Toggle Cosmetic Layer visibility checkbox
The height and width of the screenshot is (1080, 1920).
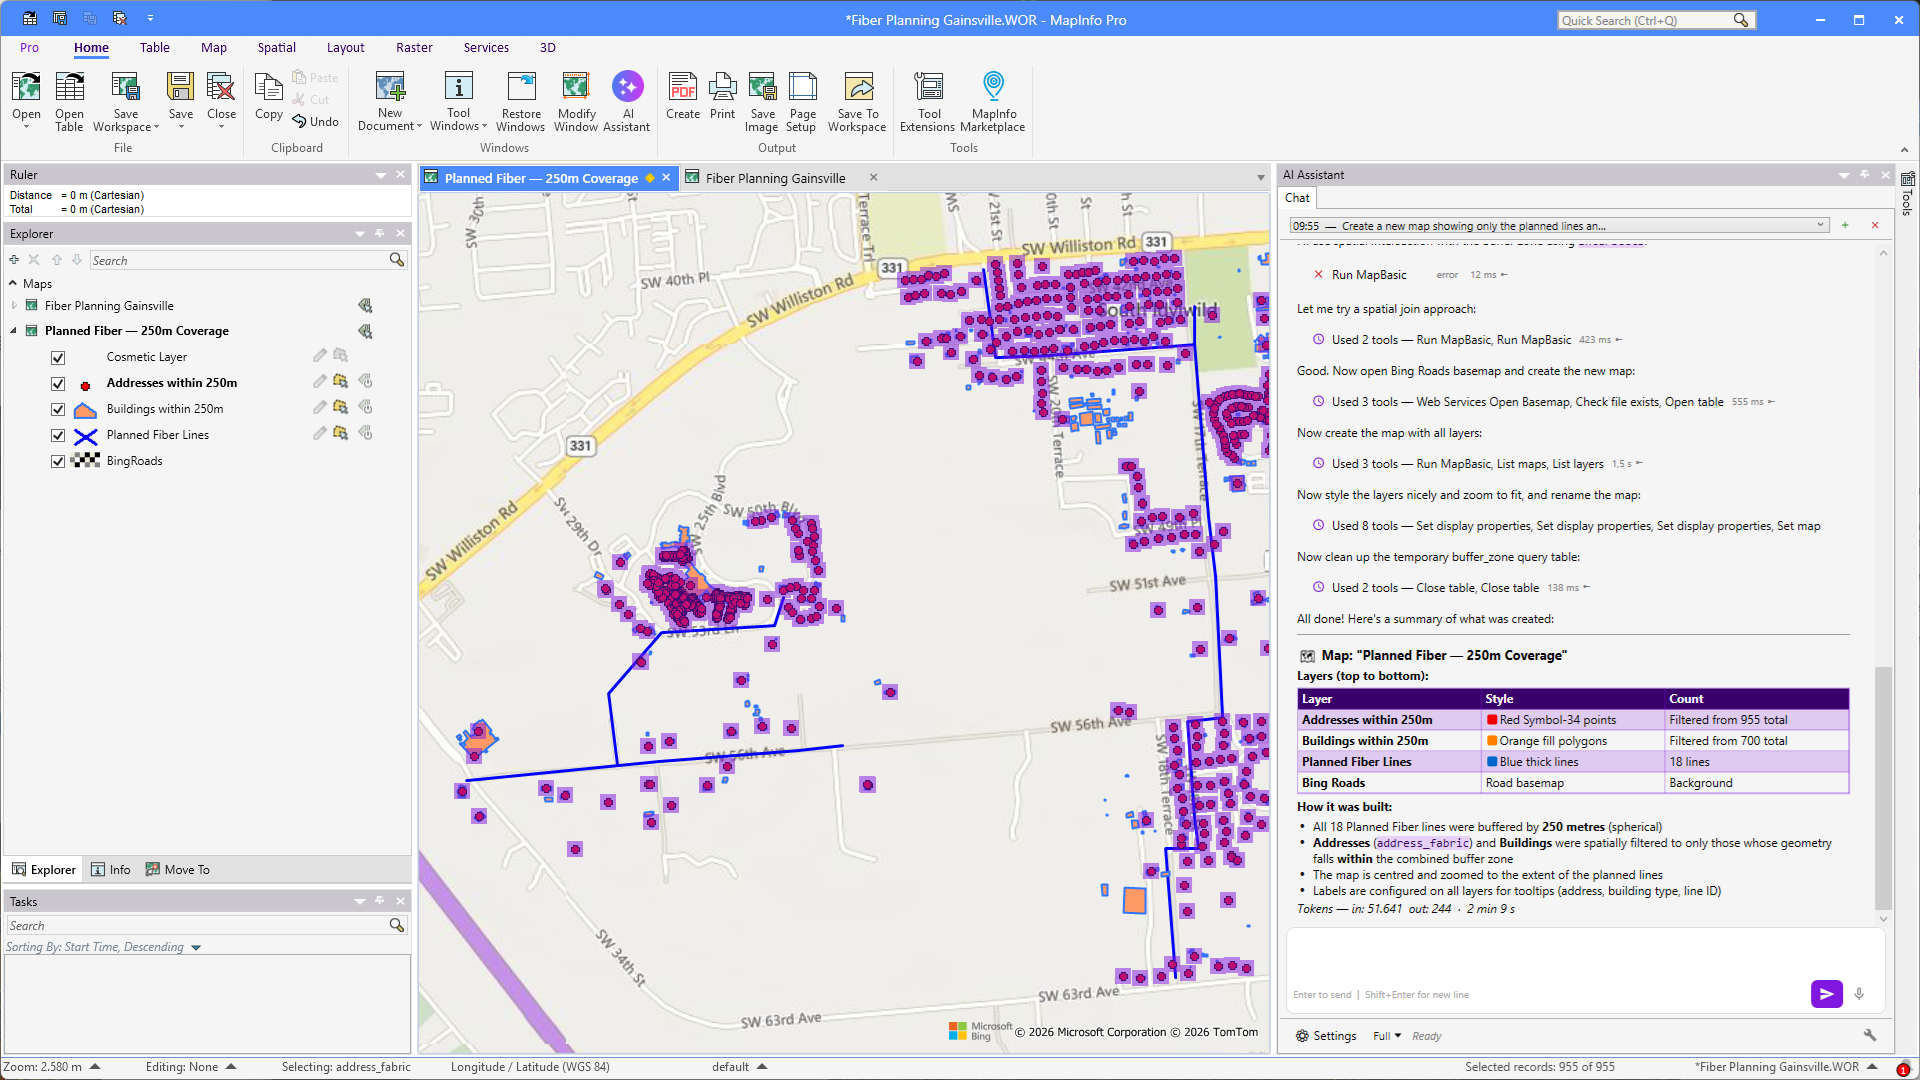pos(58,358)
